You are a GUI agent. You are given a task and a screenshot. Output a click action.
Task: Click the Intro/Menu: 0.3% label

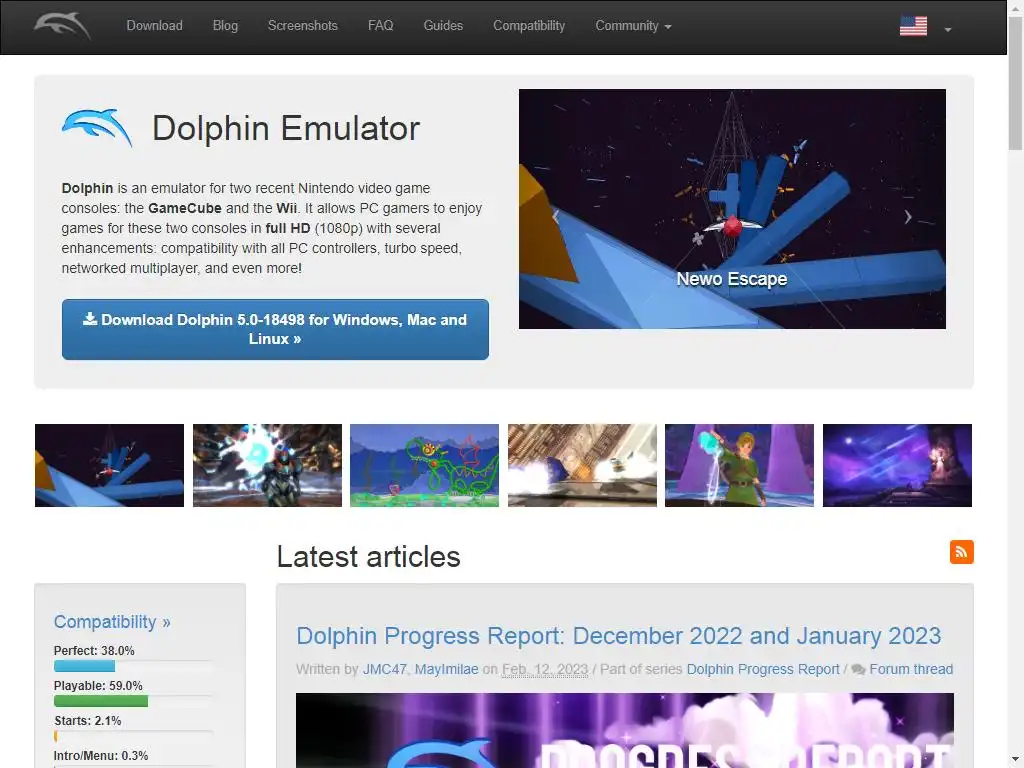[x=101, y=756]
